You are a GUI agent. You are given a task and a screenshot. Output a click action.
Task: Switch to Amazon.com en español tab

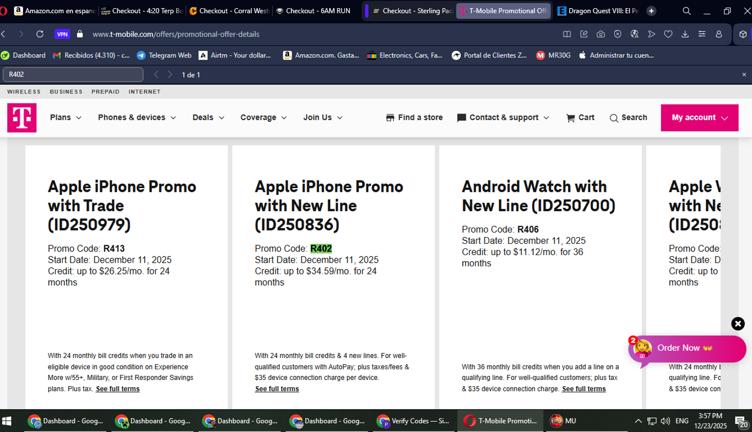tap(54, 11)
